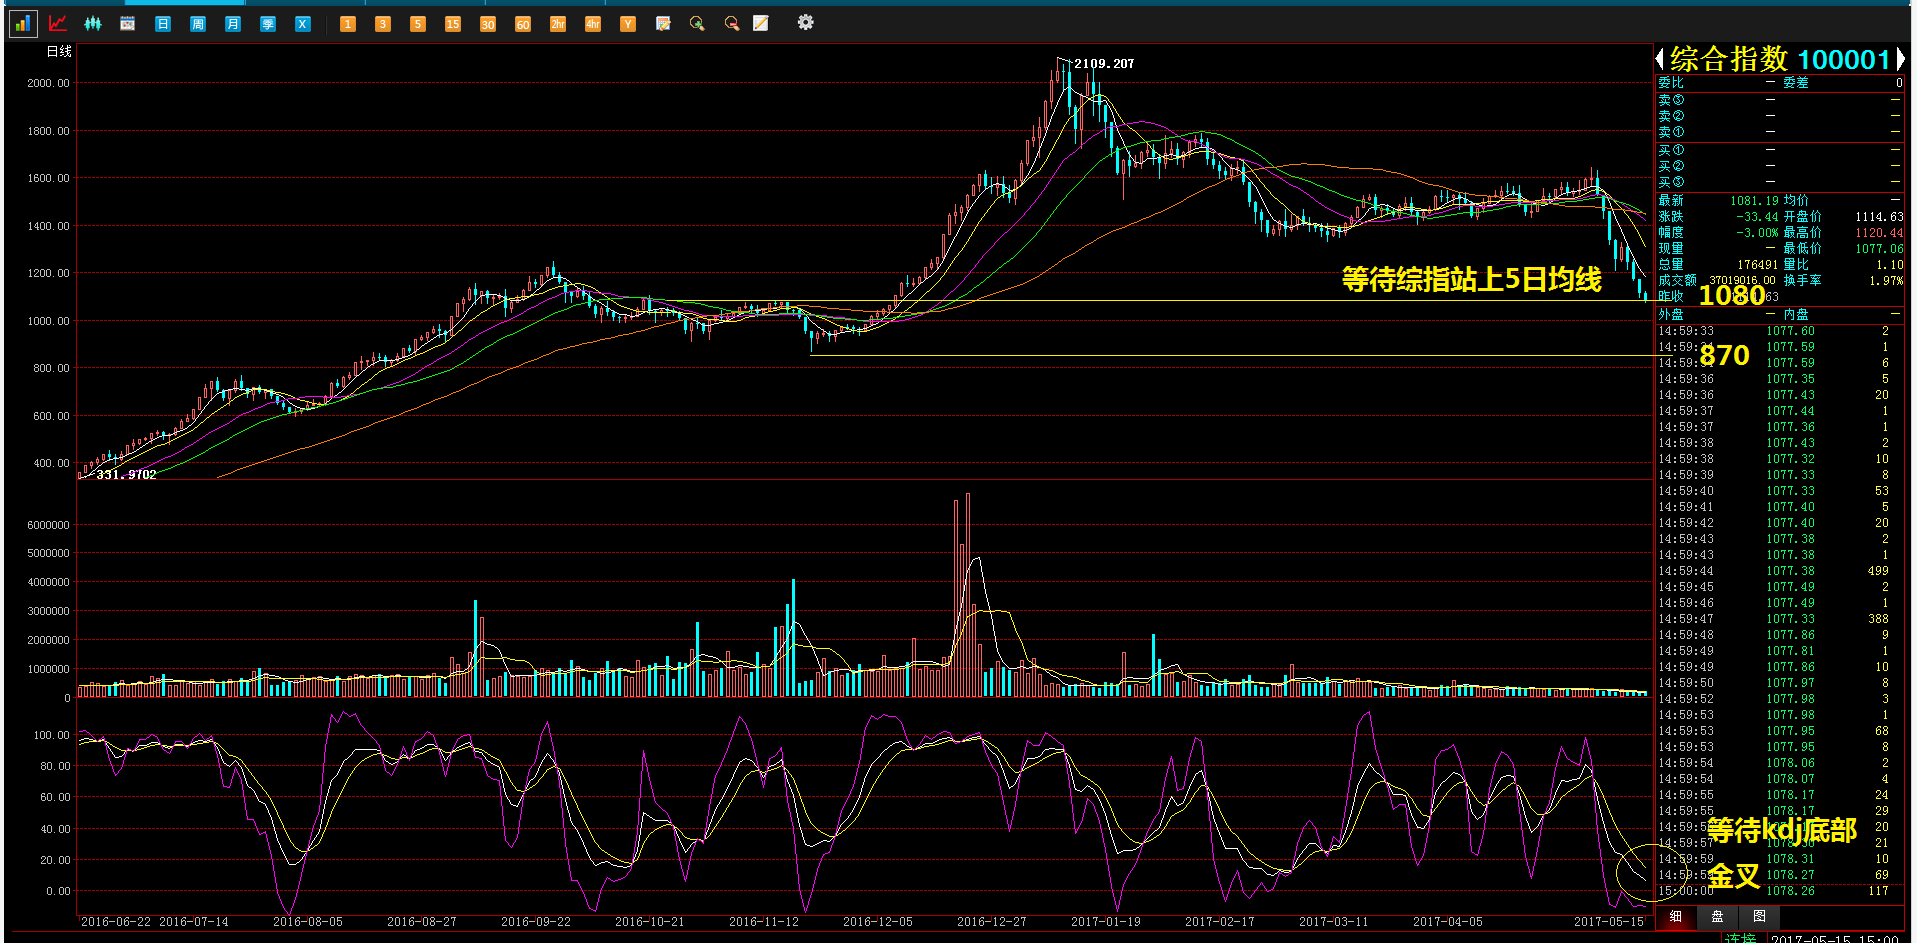Viewport: 1917px width, 943px height.
Task: Go to previous symbol with left arrow
Action: point(1660,60)
